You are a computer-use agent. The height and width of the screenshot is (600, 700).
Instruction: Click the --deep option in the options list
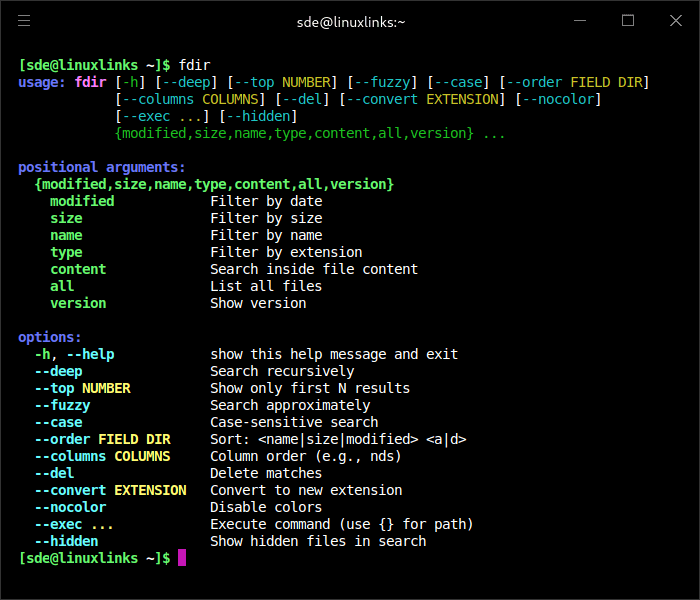click(x=58, y=371)
